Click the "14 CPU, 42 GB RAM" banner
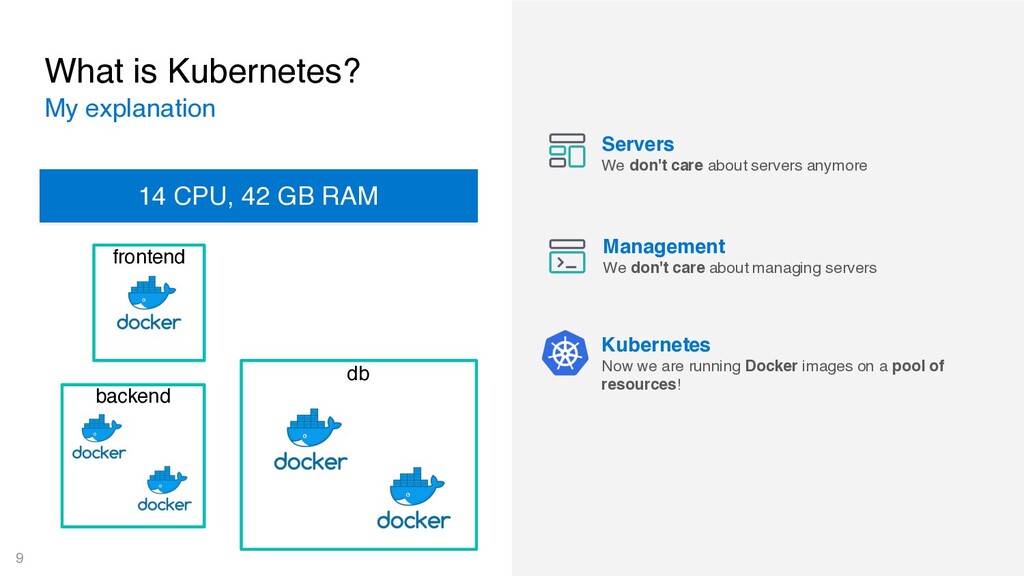This screenshot has height=576, width=1024. tap(259, 196)
